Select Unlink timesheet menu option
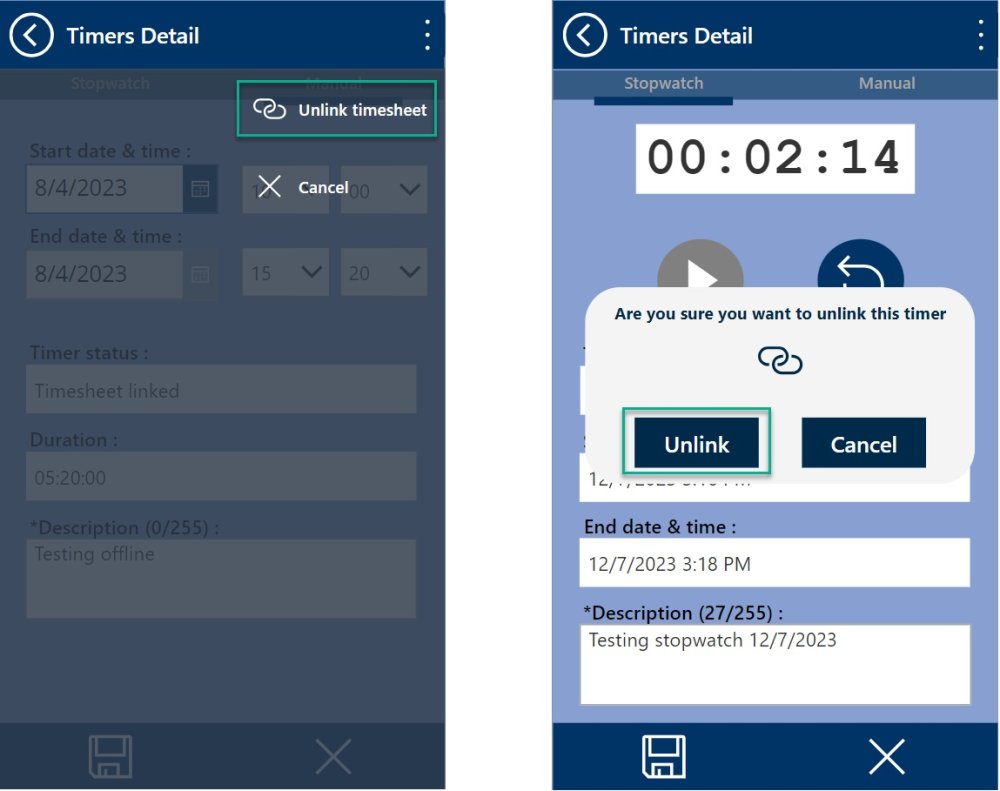The width and height of the screenshot is (1000, 791). tap(337, 109)
